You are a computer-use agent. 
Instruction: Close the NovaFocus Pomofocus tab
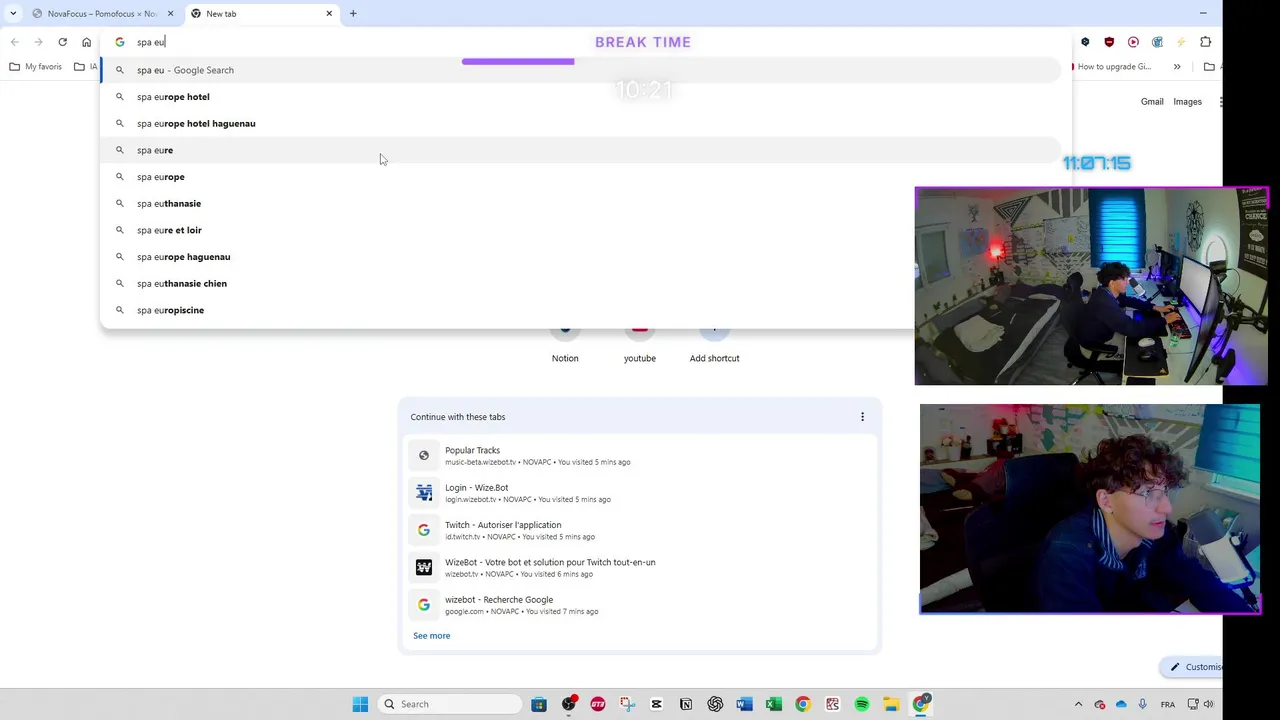tap(170, 13)
